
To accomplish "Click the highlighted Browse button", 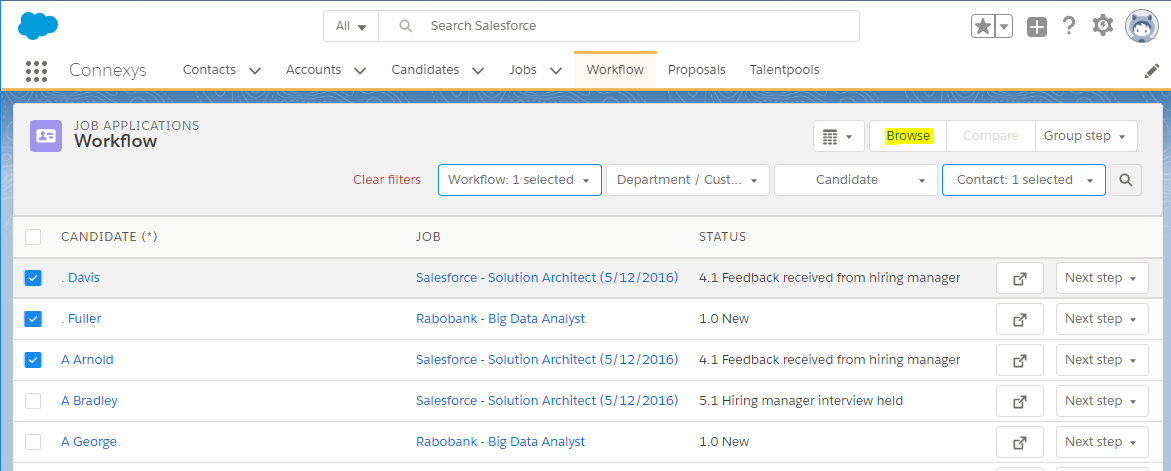I will (x=908, y=136).
